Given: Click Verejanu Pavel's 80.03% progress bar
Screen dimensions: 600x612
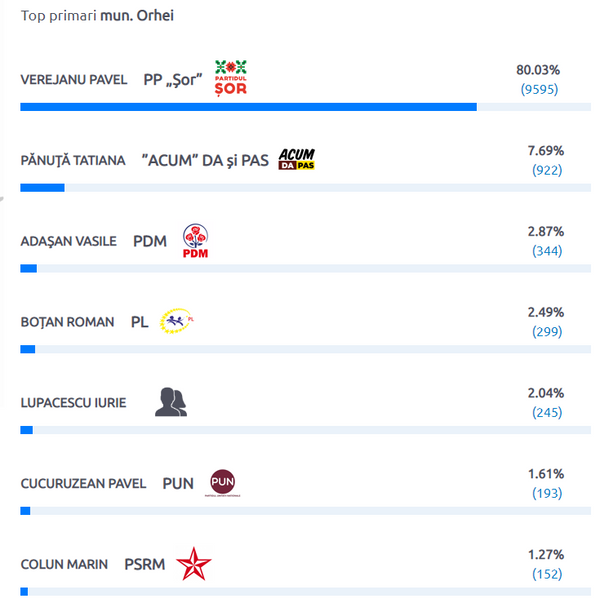Looking at the screenshot, I should 305,107.
